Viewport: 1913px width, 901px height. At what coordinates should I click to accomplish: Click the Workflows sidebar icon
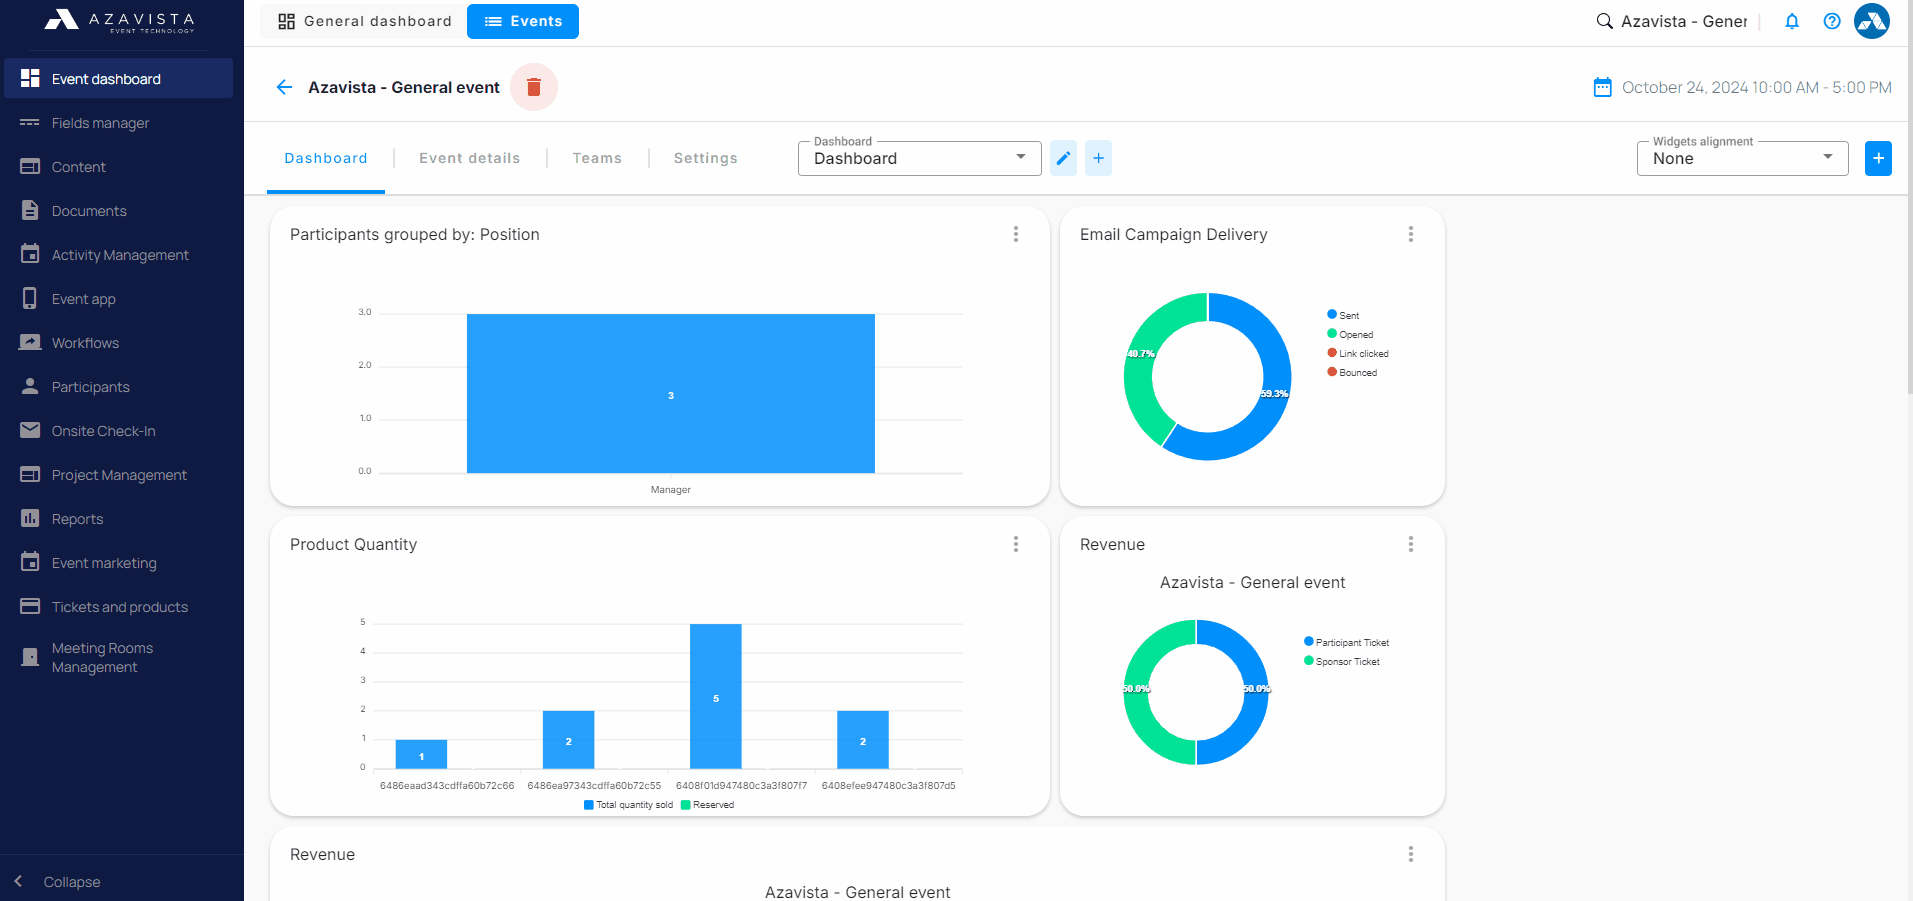30,343
